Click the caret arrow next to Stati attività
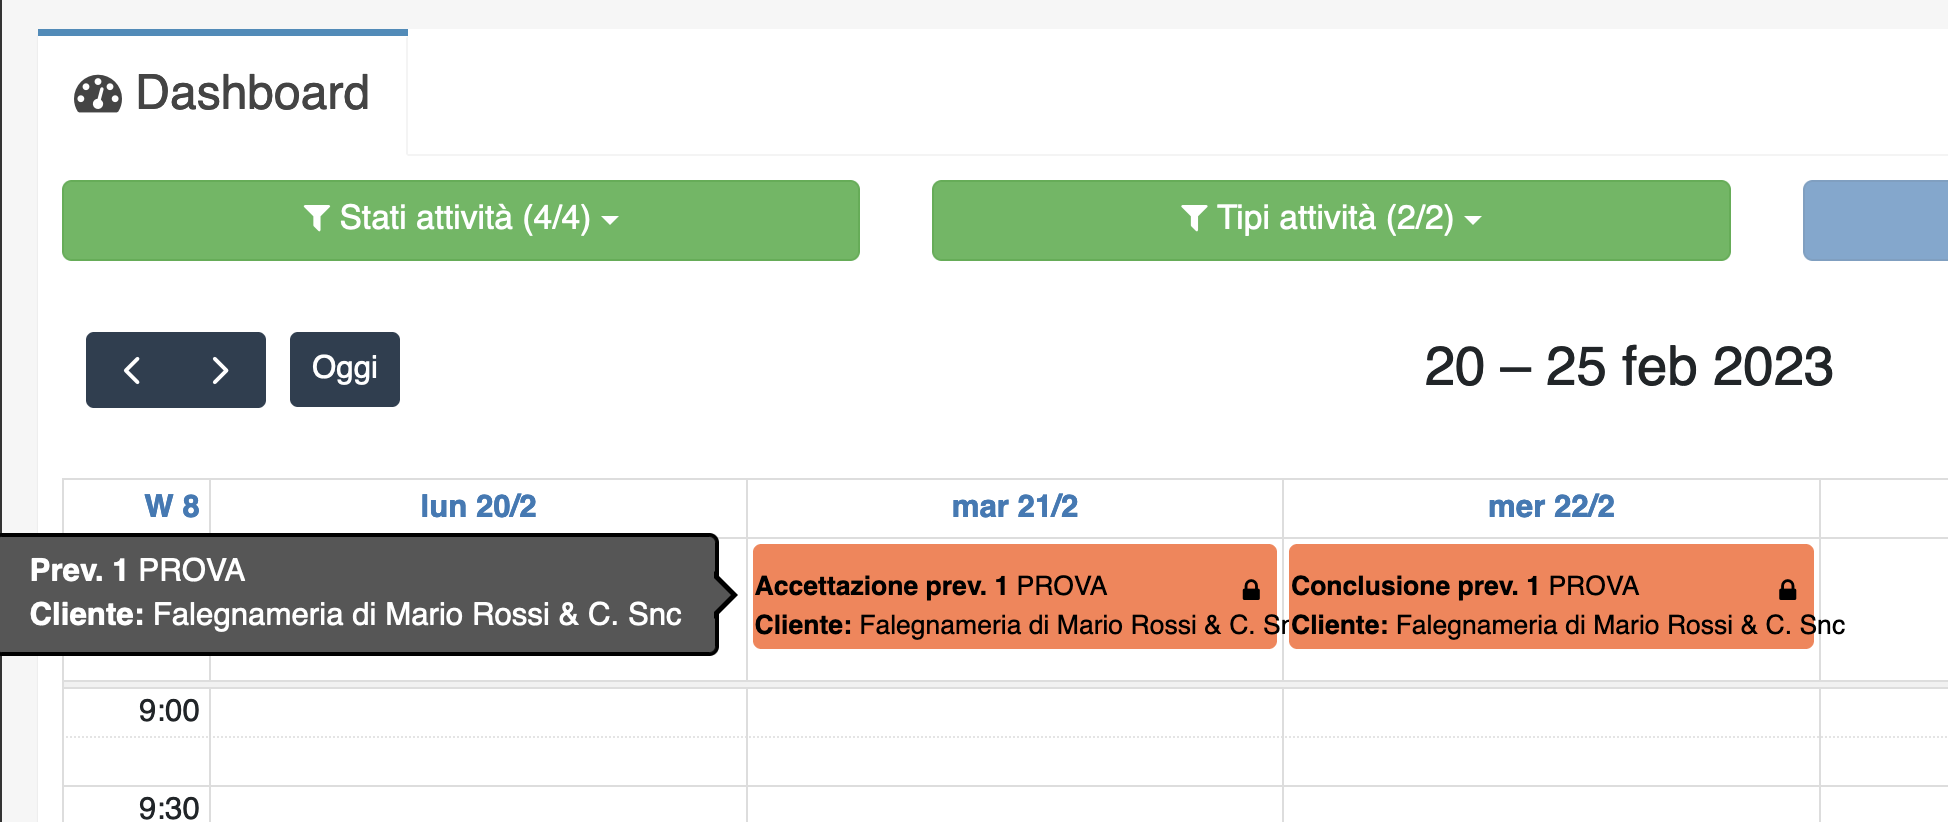This screenshot has height=822, width=1948. click(x=611, y=222)
